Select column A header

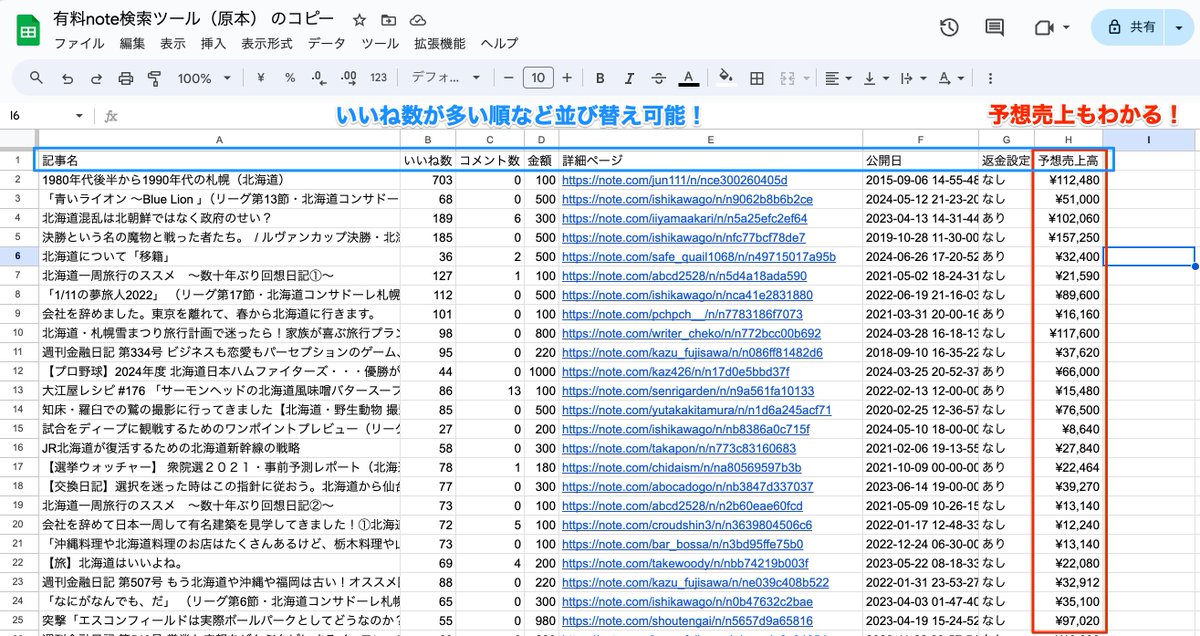point(219,140)
